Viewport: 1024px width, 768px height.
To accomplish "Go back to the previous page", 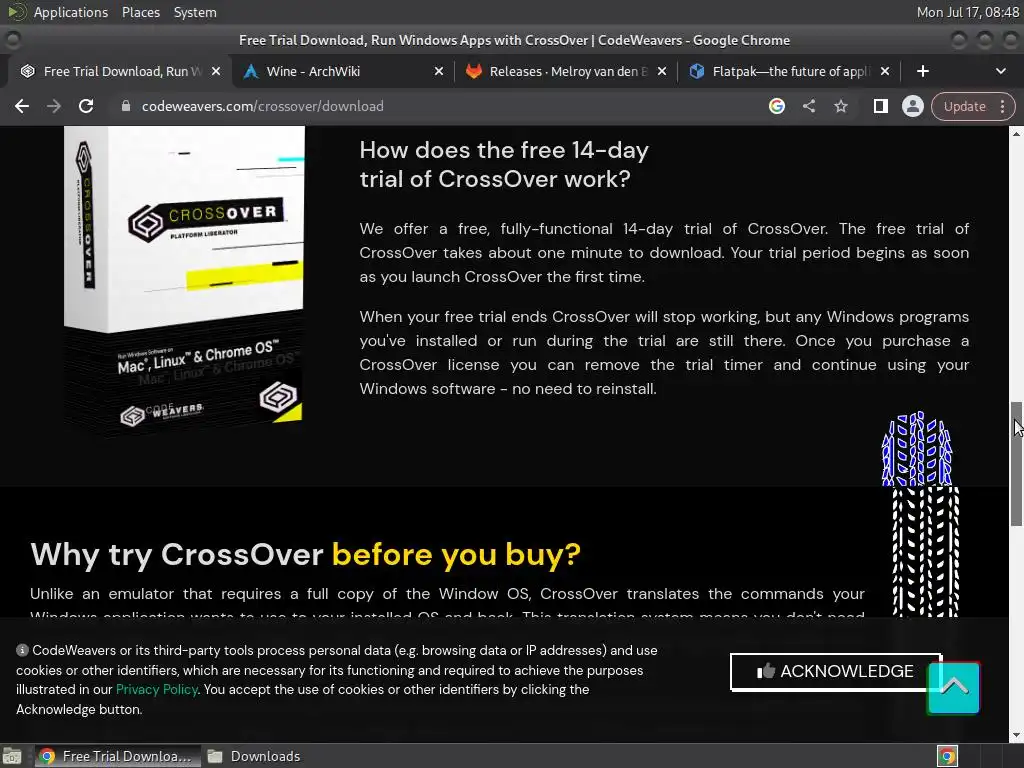I will point(22,106).
